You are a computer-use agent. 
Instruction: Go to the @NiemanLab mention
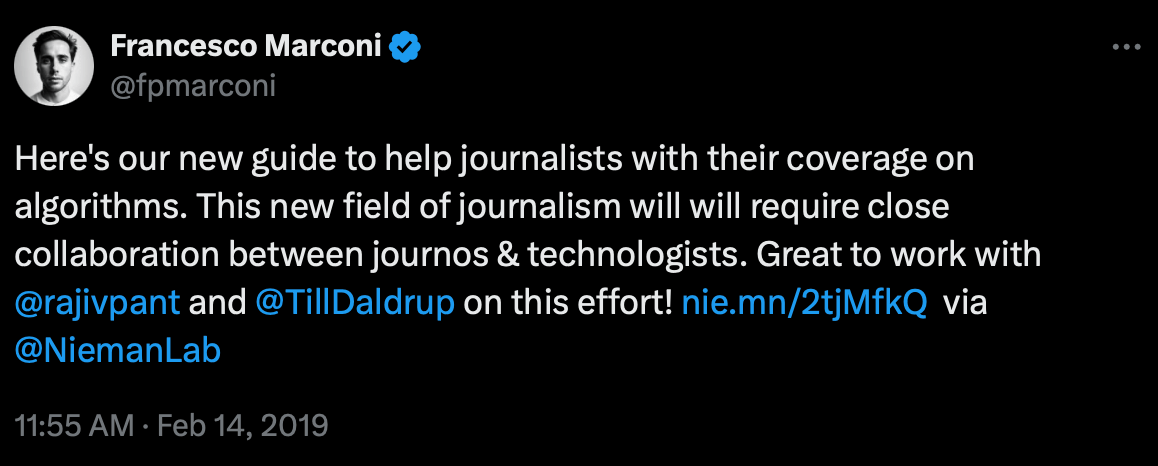tap(118, 351)
